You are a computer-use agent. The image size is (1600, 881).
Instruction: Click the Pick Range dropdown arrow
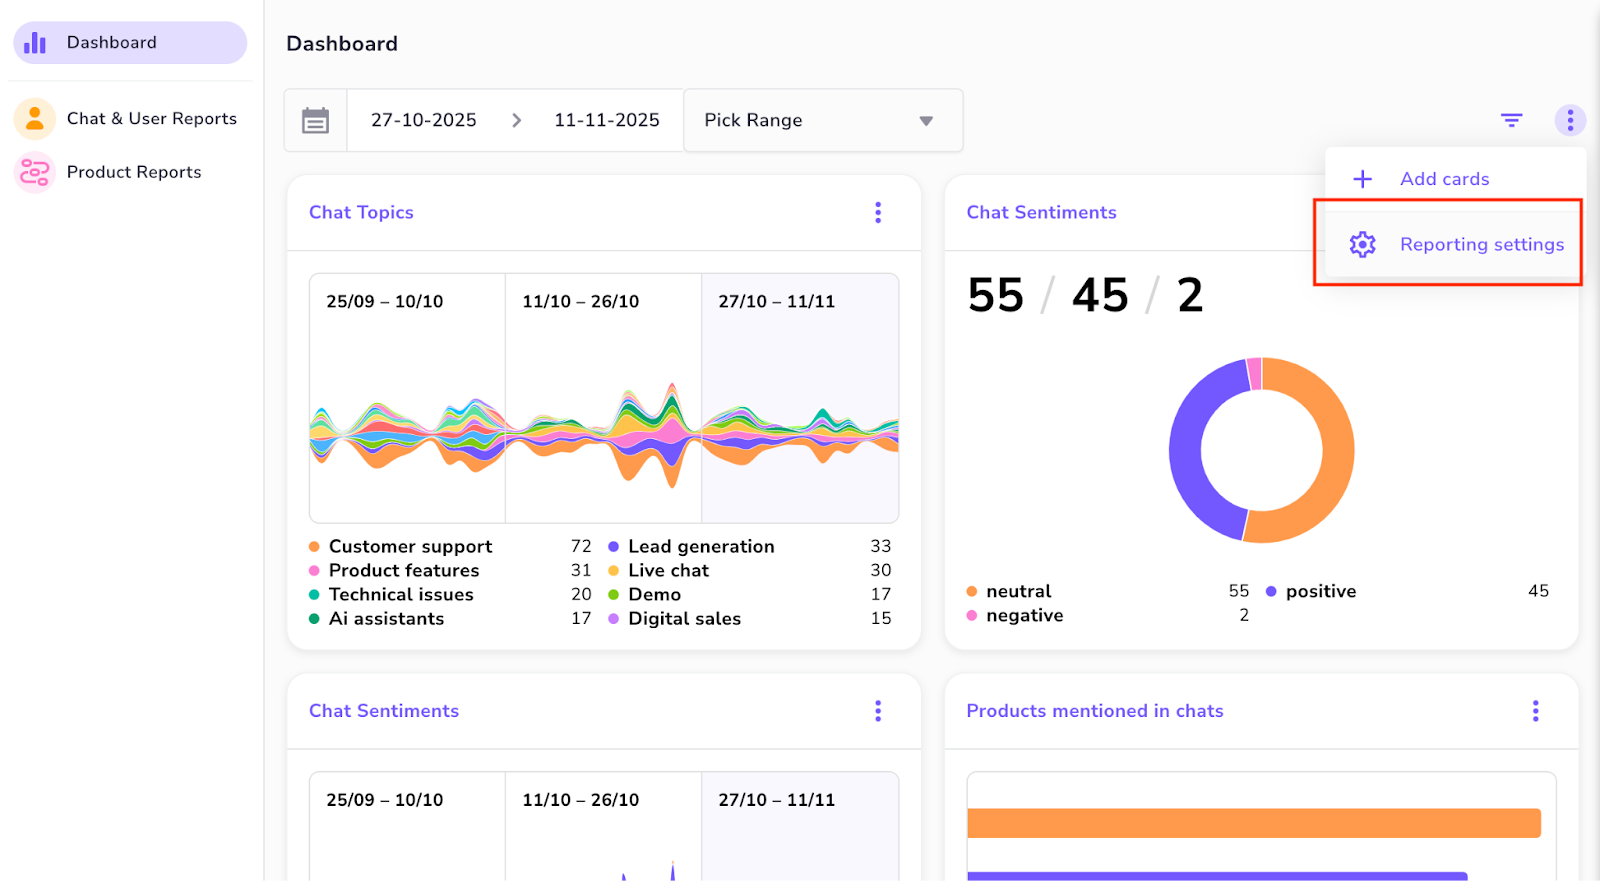click(x=926, y=121)
